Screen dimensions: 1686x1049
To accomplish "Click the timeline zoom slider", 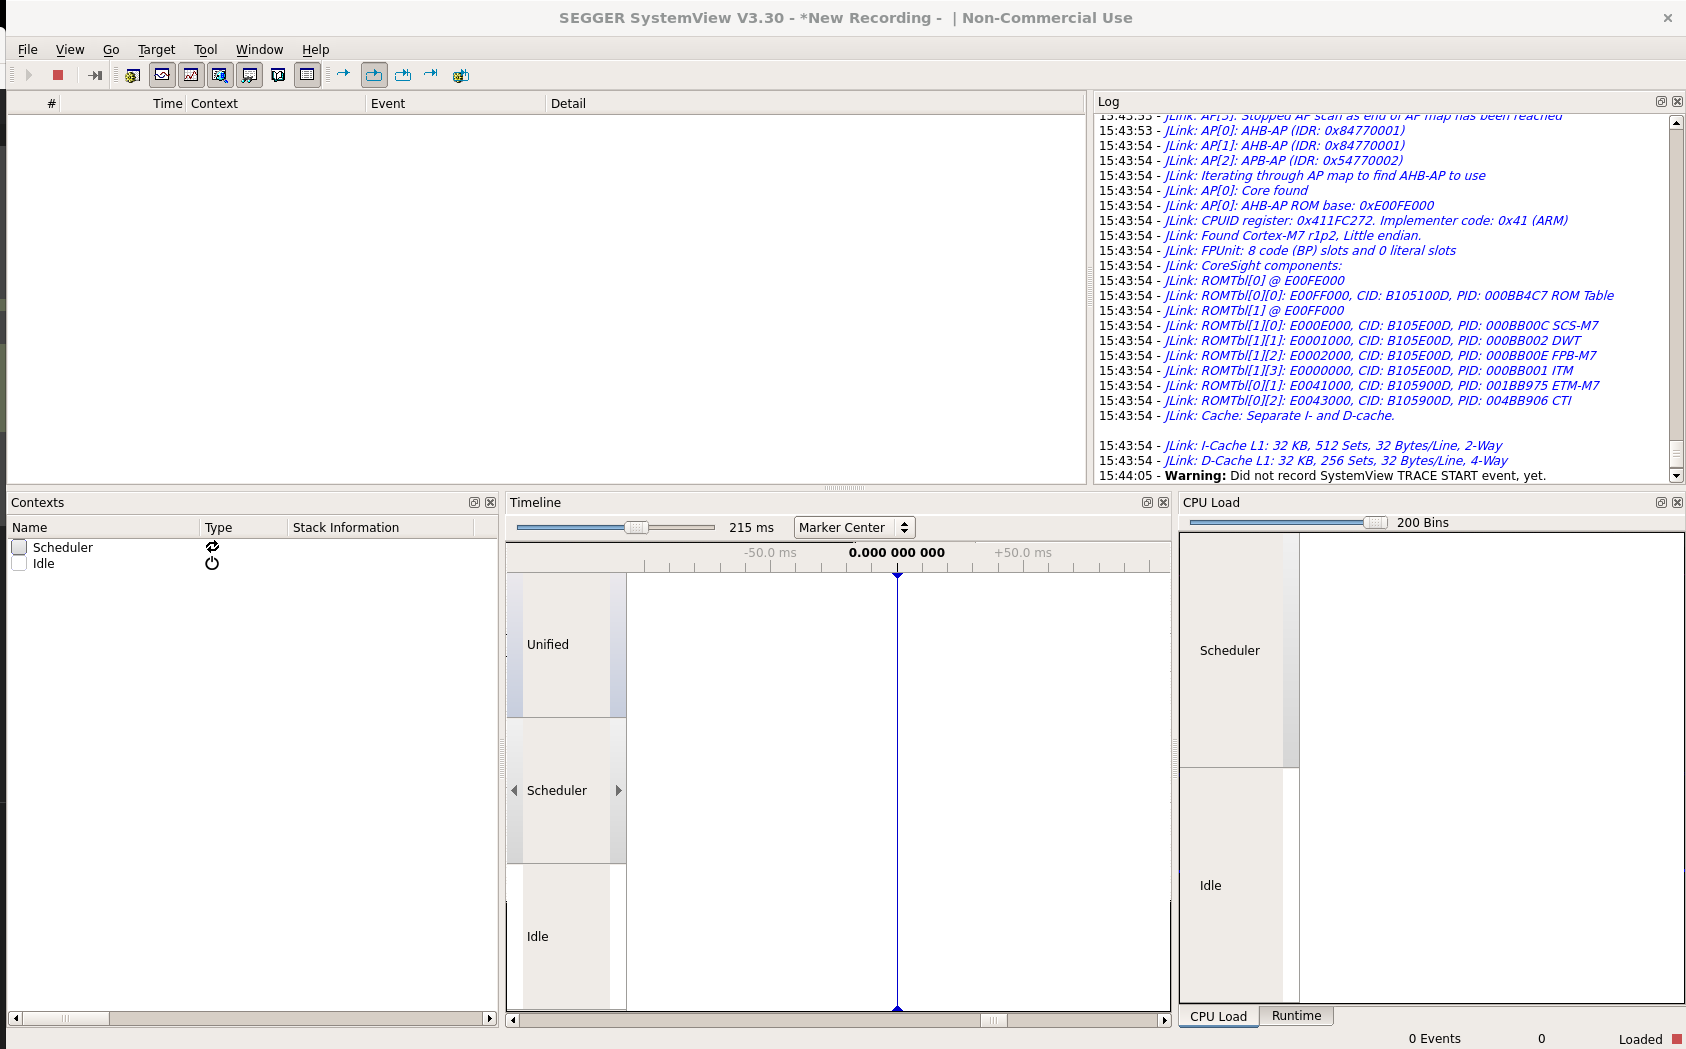I will click(x=637, y=527).
